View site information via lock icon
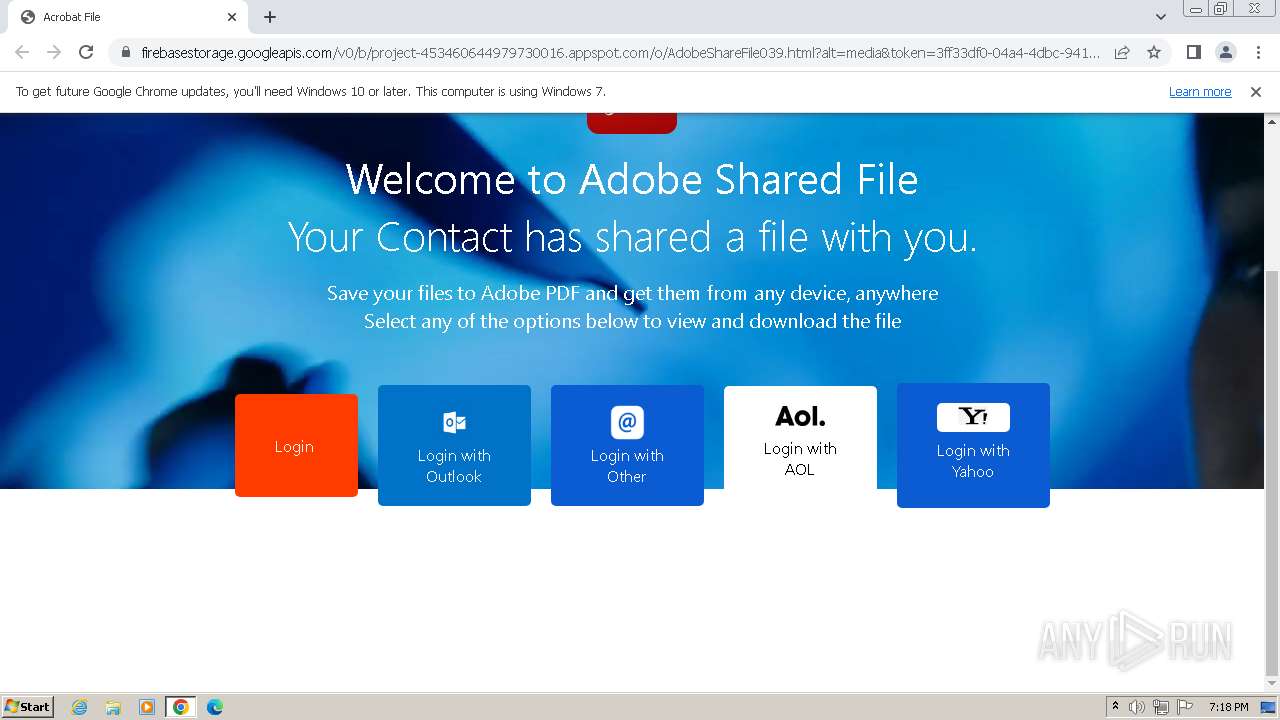The width and height of the screenshot is (1280, 720). (125, 52)
